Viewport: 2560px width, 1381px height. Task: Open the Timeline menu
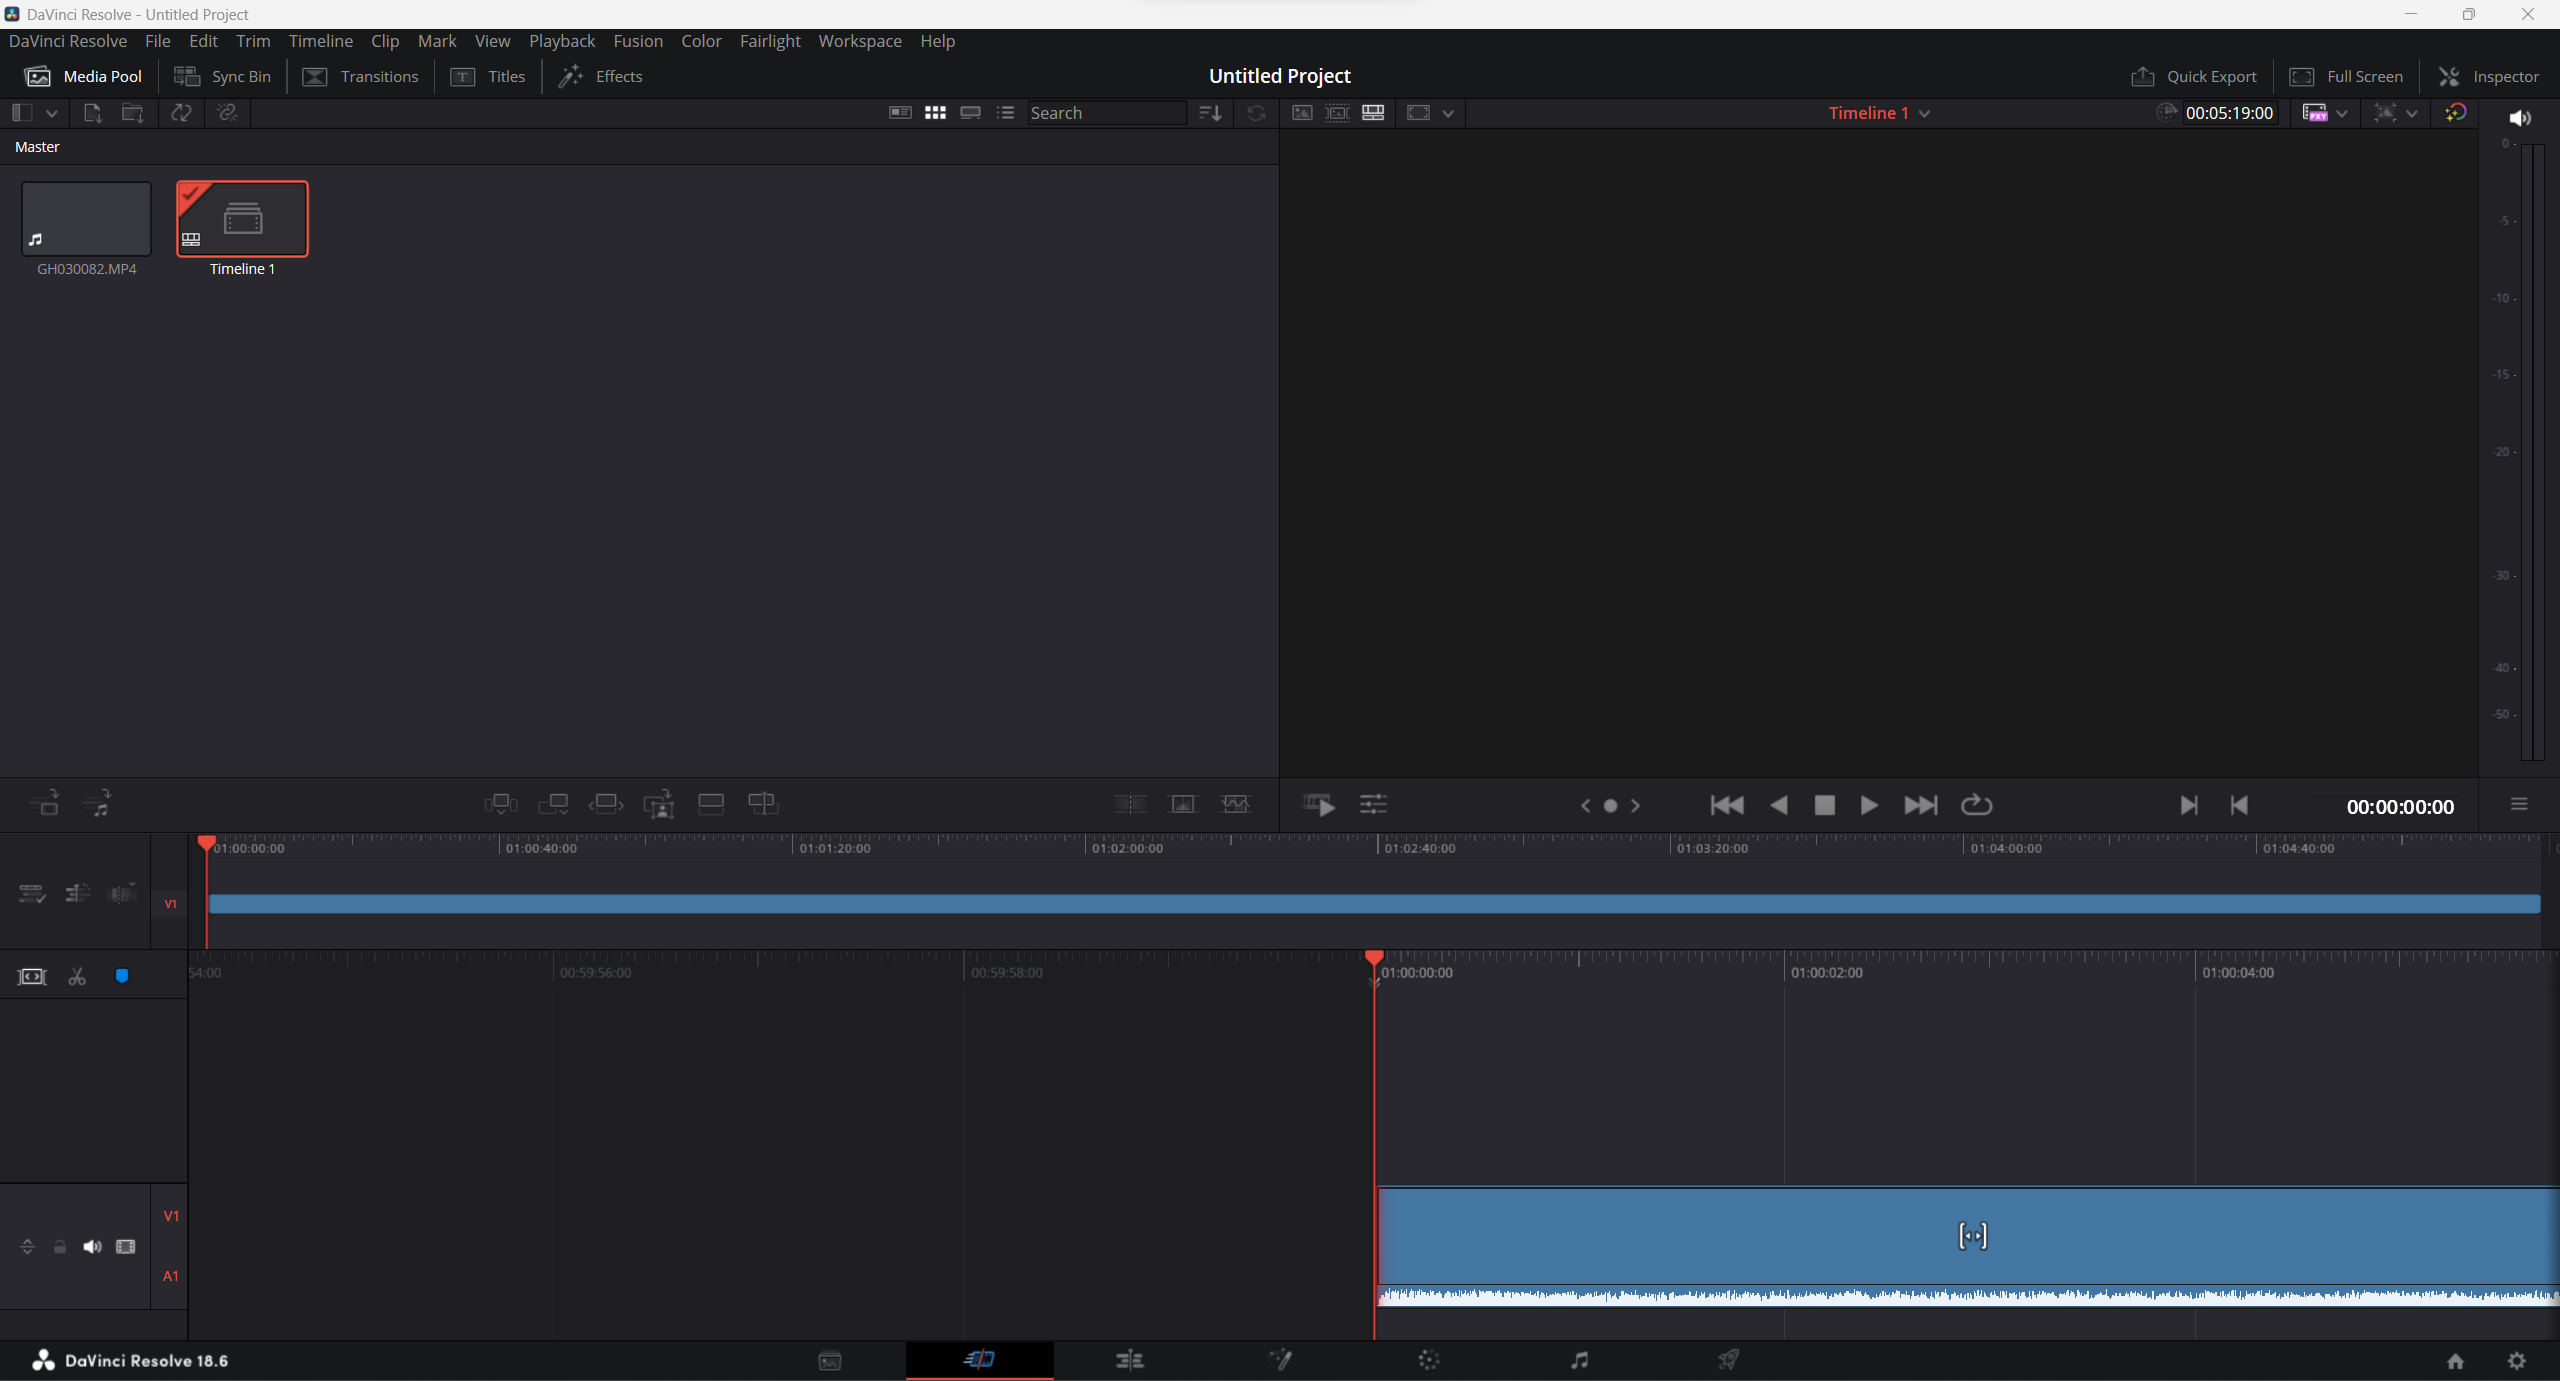point(321,41)
